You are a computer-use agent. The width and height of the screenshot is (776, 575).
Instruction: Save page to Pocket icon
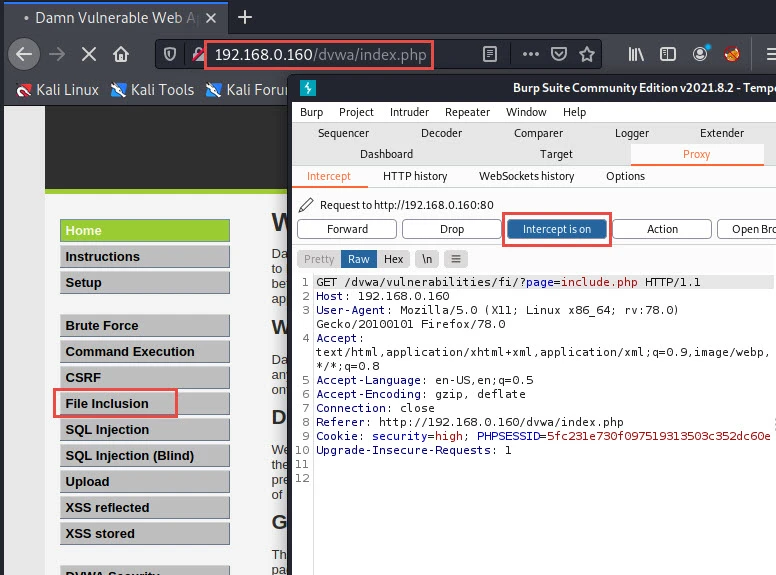tap(559, 54)
